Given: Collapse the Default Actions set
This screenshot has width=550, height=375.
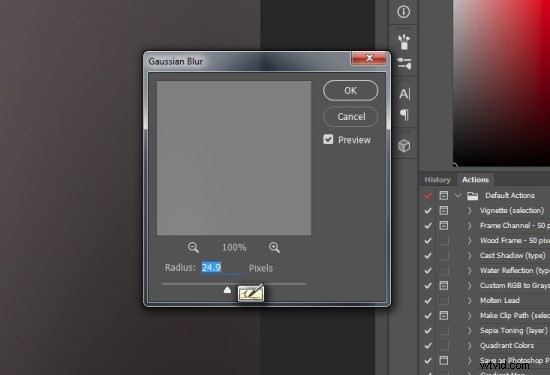Looking at the screenshot, I should coord(458,195).
